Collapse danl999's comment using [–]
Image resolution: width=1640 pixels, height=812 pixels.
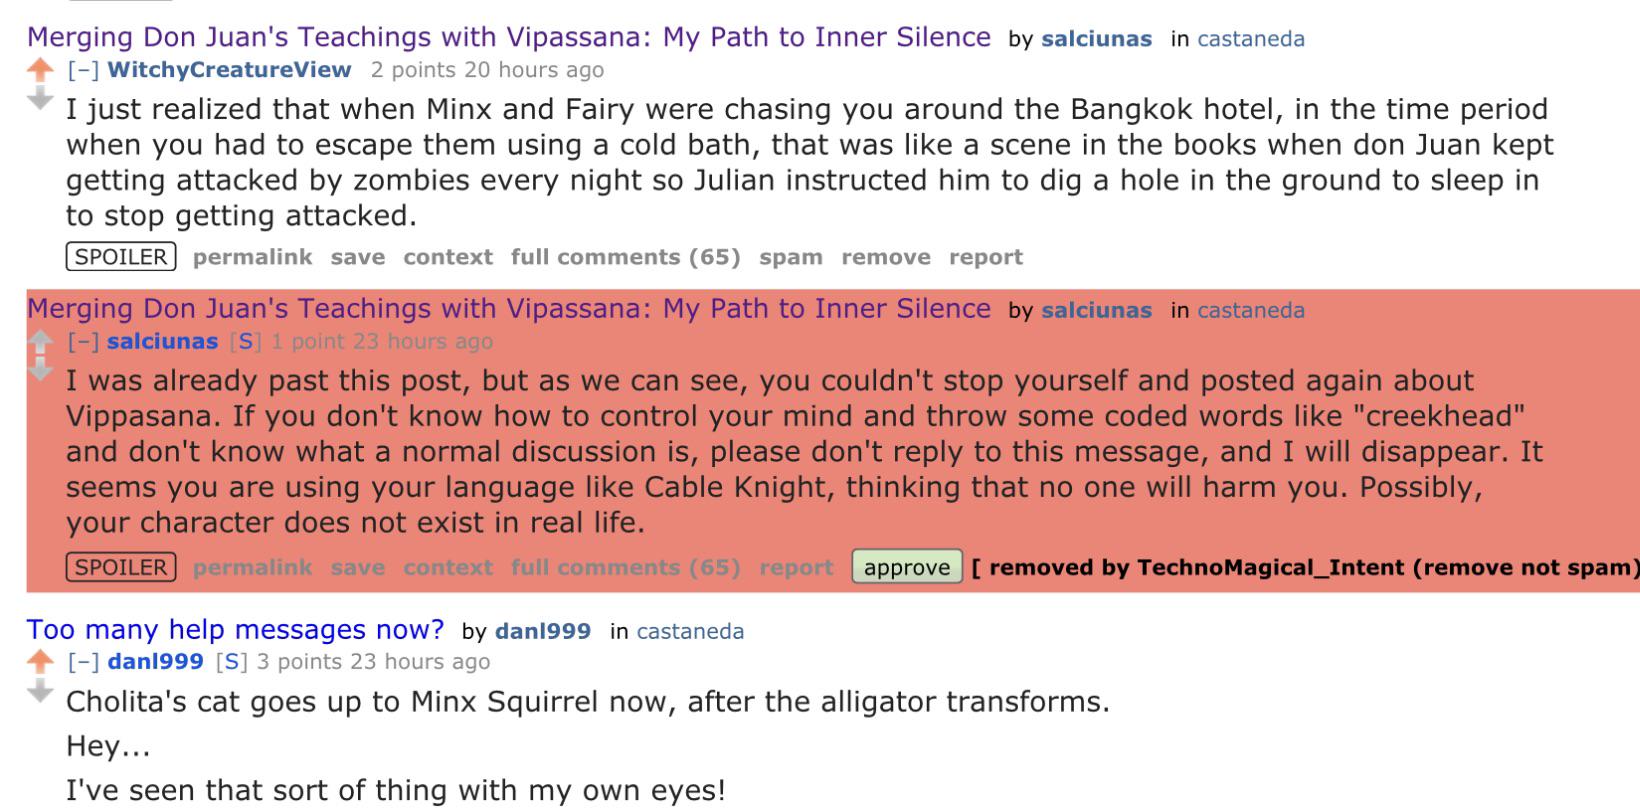[82, 662]
